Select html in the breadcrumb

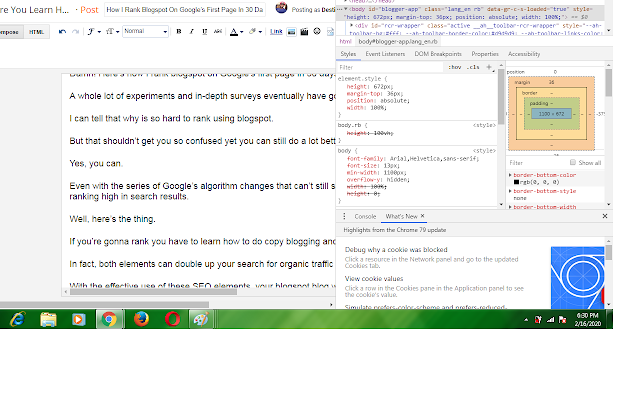tap(345, 41)
